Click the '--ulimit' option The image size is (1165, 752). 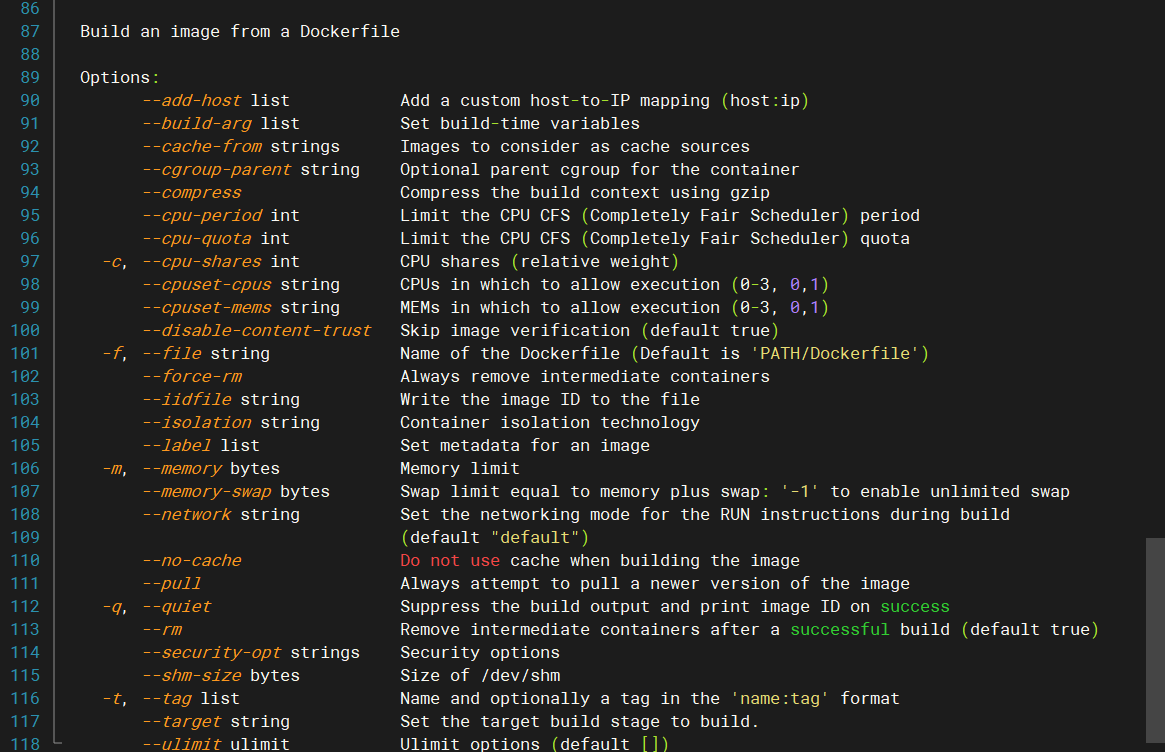182,744
